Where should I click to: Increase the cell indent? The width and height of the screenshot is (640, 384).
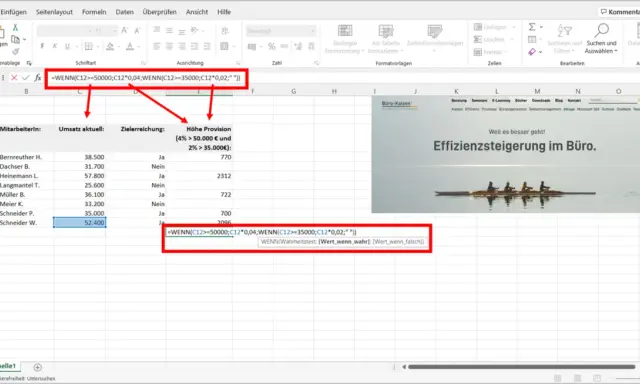(207, 46)
